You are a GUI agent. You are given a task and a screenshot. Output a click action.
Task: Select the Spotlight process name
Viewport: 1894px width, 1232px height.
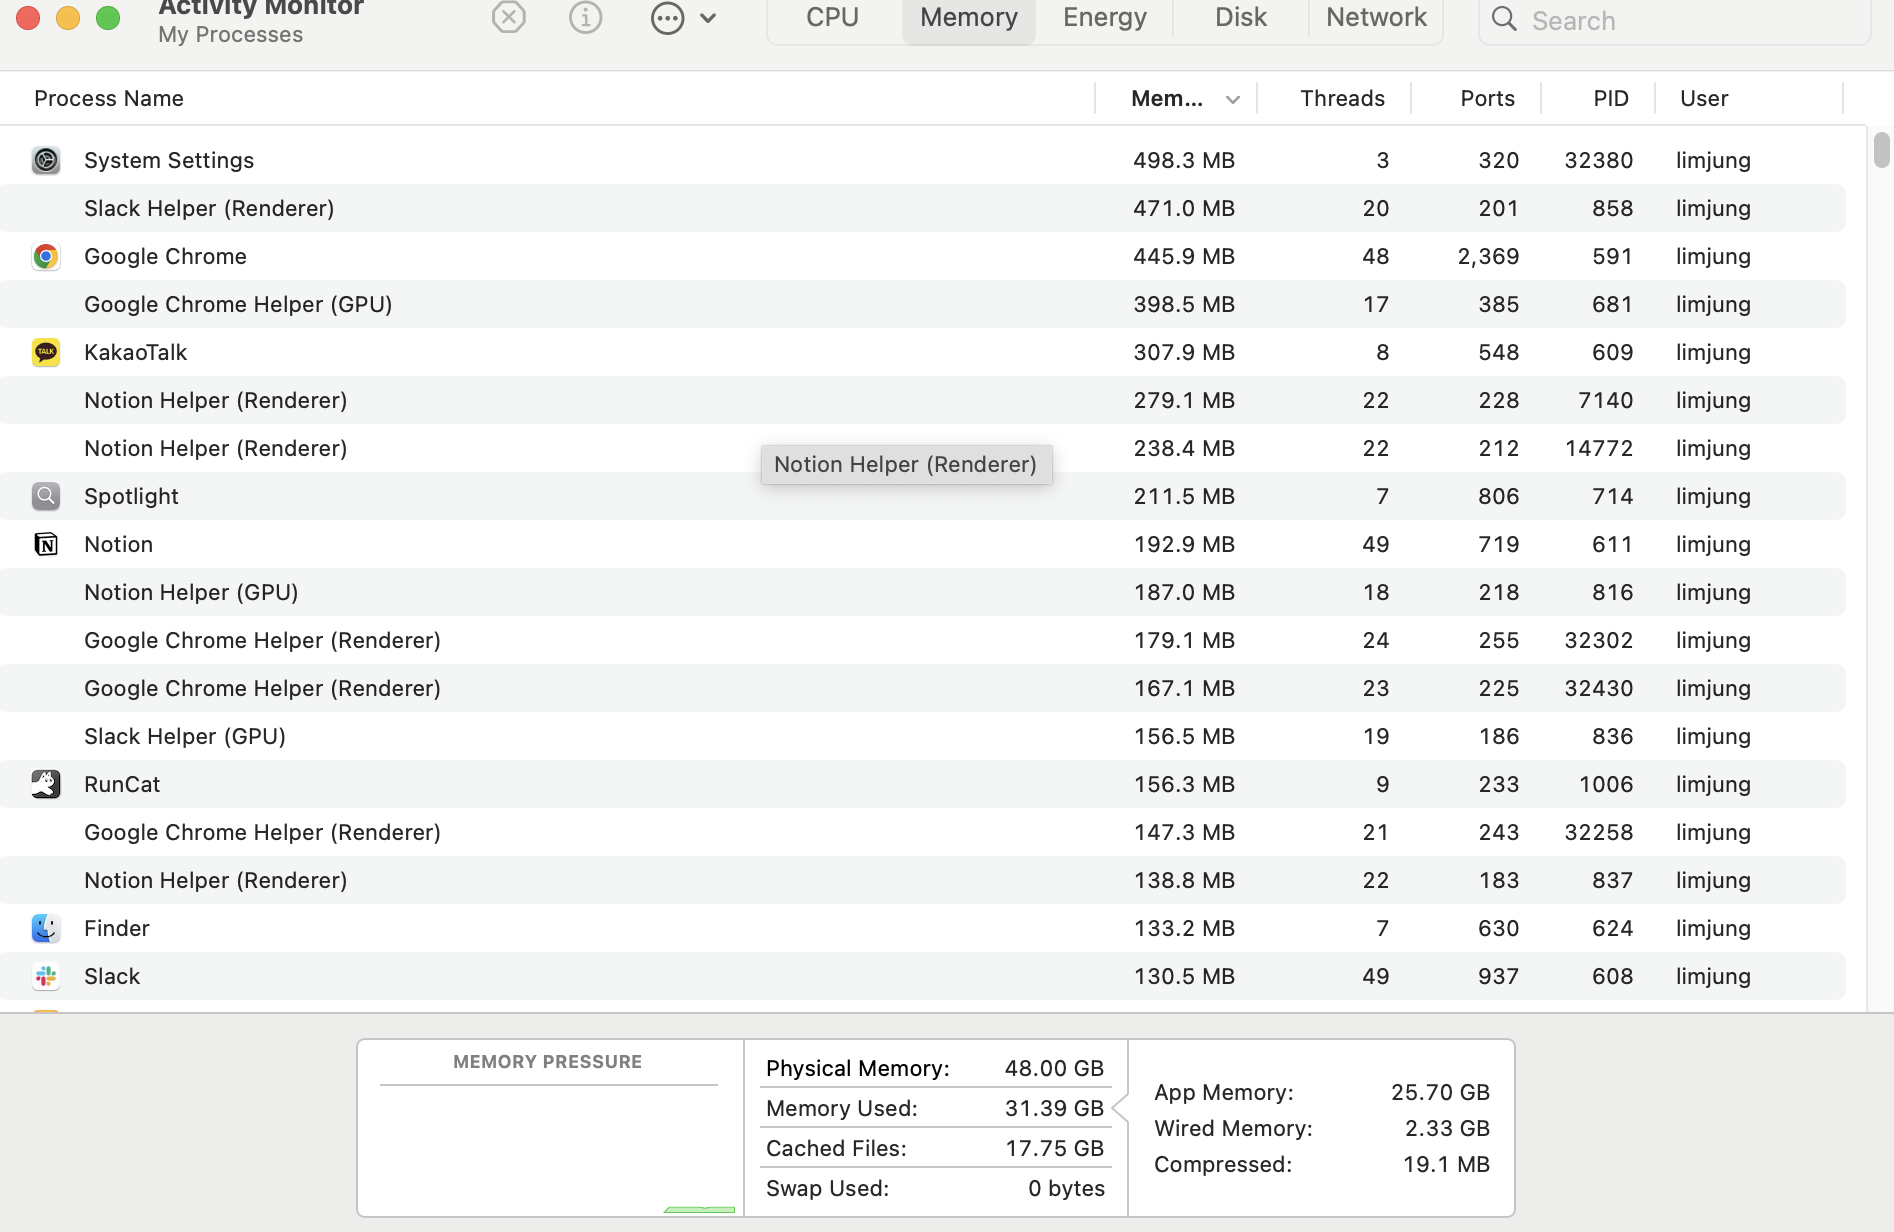coord(131,496)
